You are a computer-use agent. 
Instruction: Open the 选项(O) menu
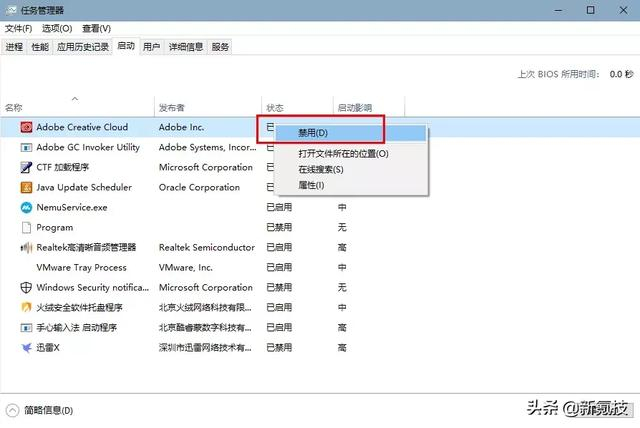[x=57, y=29]
